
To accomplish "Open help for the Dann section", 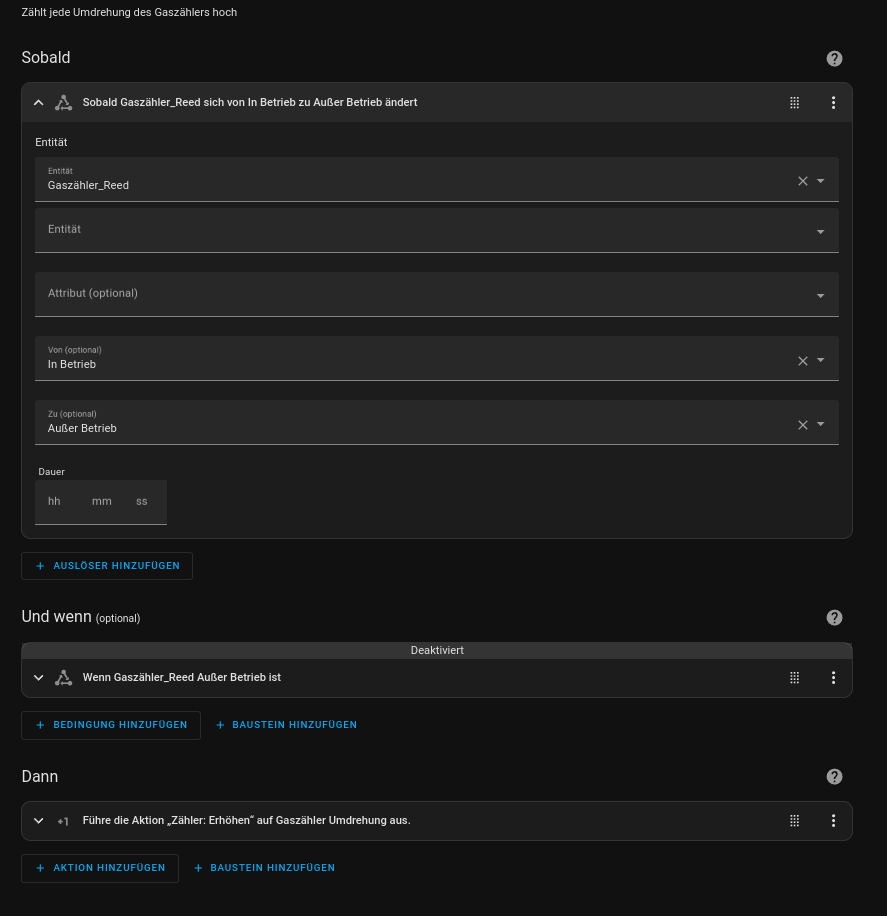I will tap(834, 777).
